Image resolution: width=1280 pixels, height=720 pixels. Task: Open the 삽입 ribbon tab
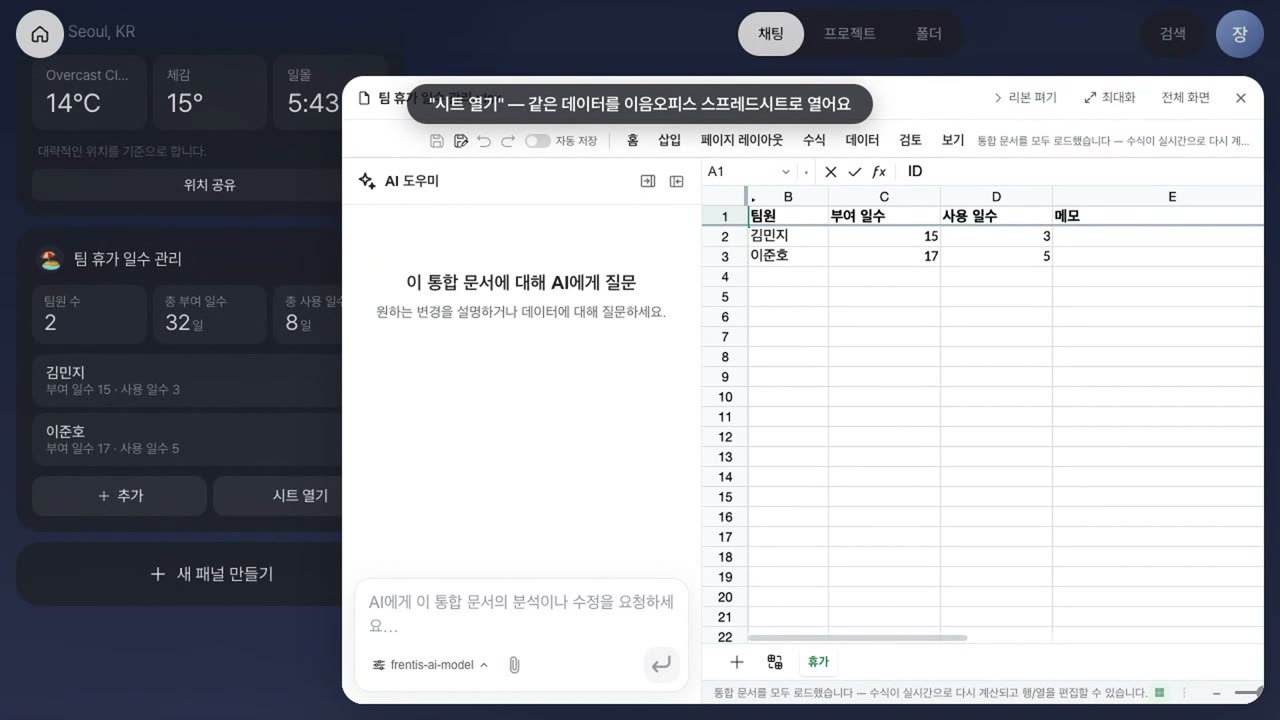669,141
